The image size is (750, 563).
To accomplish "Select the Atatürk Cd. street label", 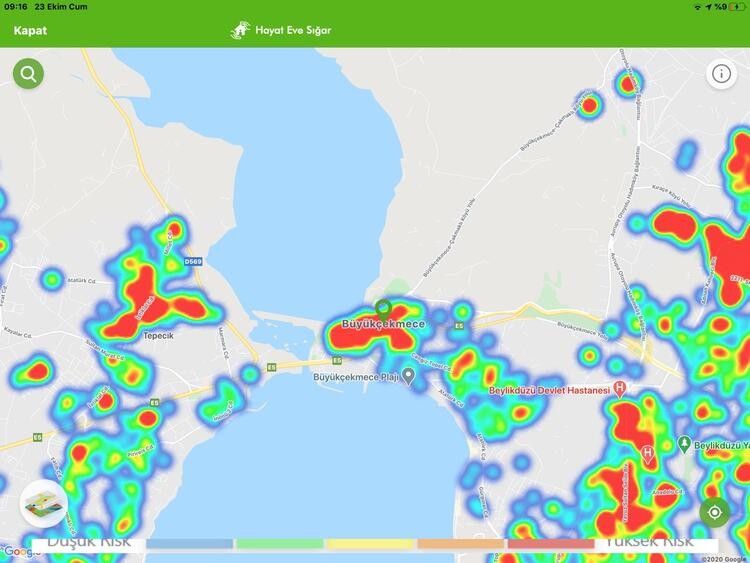I will (81, 281).
